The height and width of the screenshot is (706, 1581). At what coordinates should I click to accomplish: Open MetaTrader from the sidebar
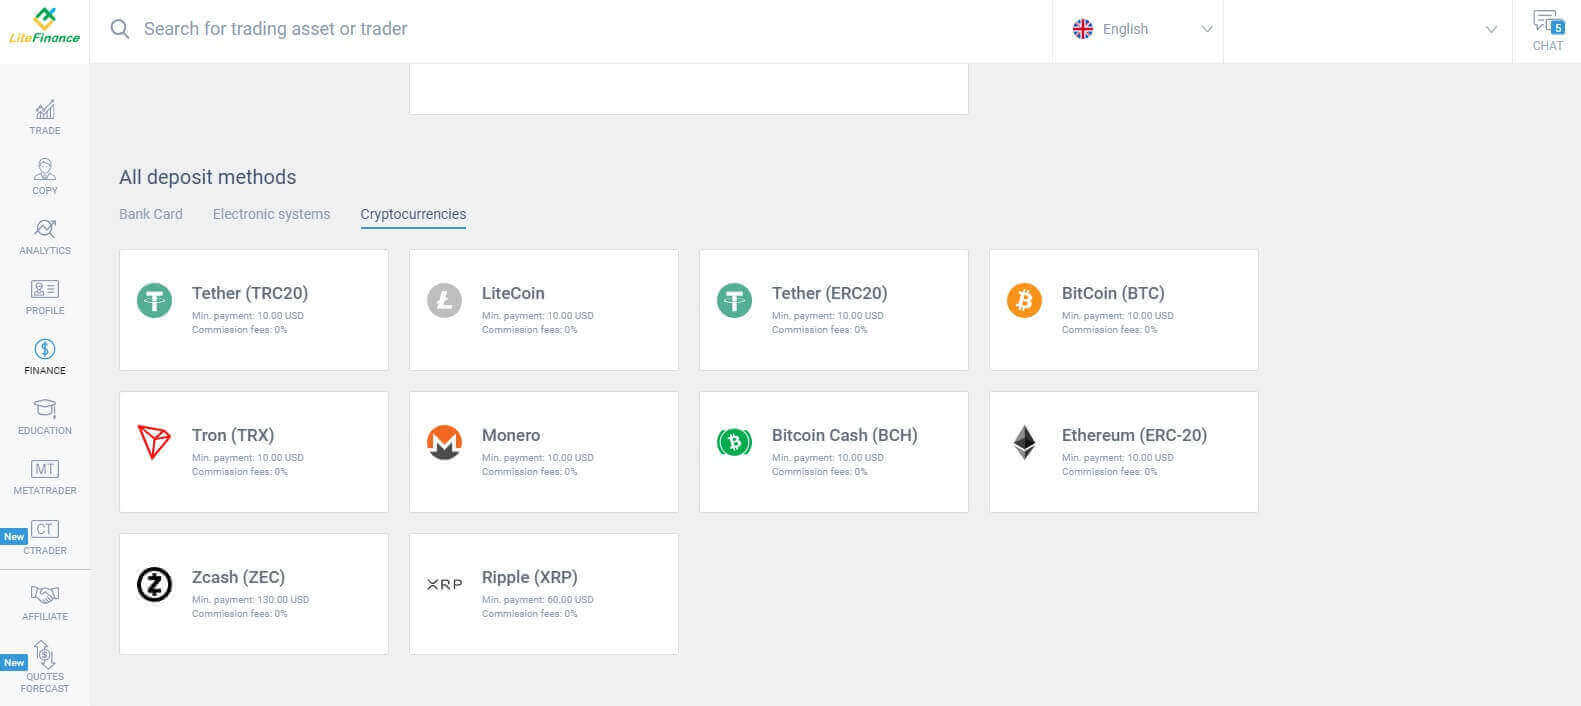click(x=45, y=470)
